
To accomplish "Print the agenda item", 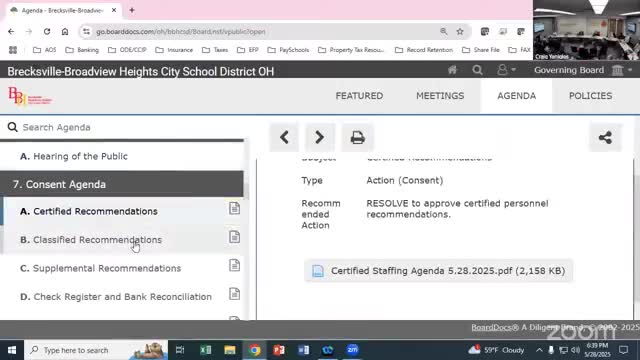I will (358, 138).
